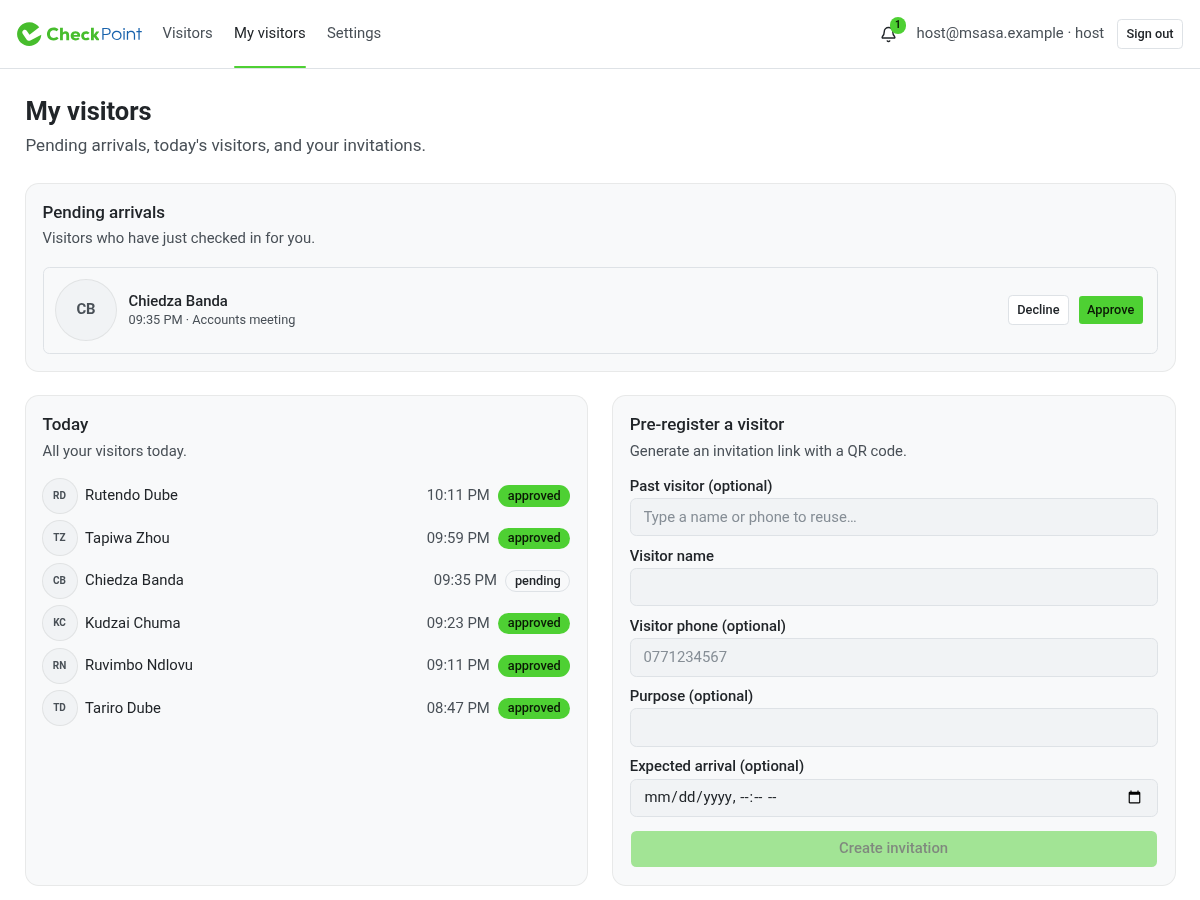Image resolution: width=1200 pixels, height=900 pixels.
Task: Click the 09:11 PM time entry
Action: [x=458, y=665]
